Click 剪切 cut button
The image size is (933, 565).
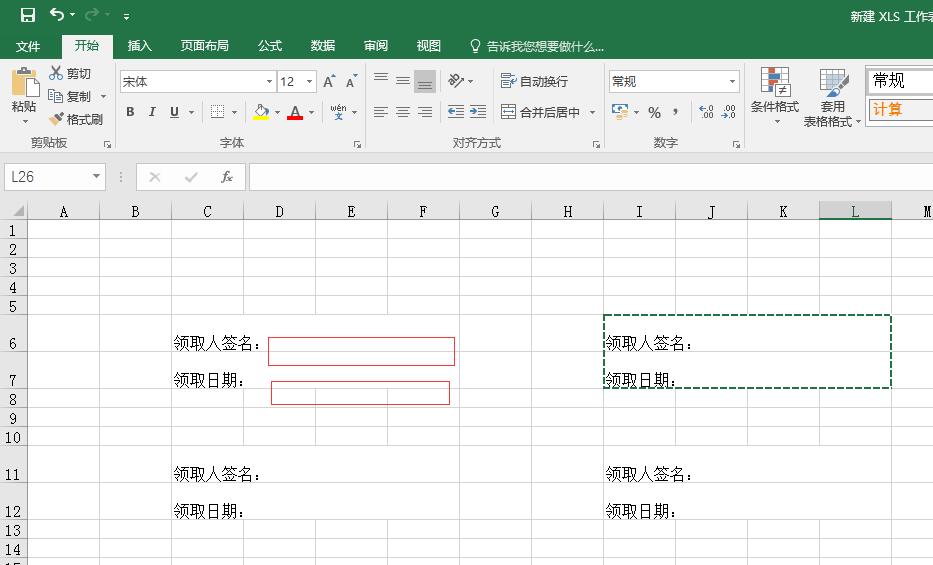click(70, 73)
